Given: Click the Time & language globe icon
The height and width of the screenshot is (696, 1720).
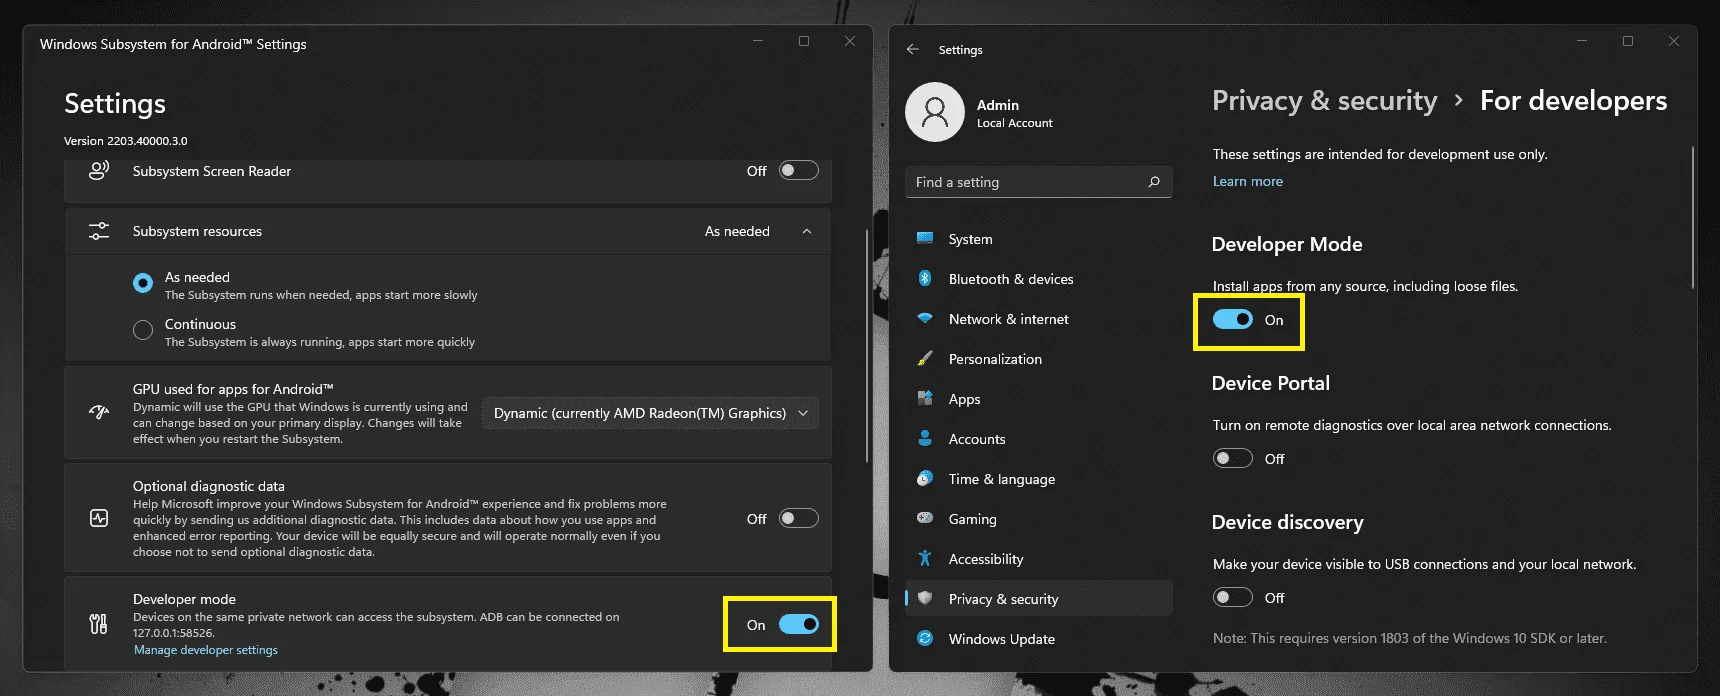Looking at the screenshot, I should (925, 479).
